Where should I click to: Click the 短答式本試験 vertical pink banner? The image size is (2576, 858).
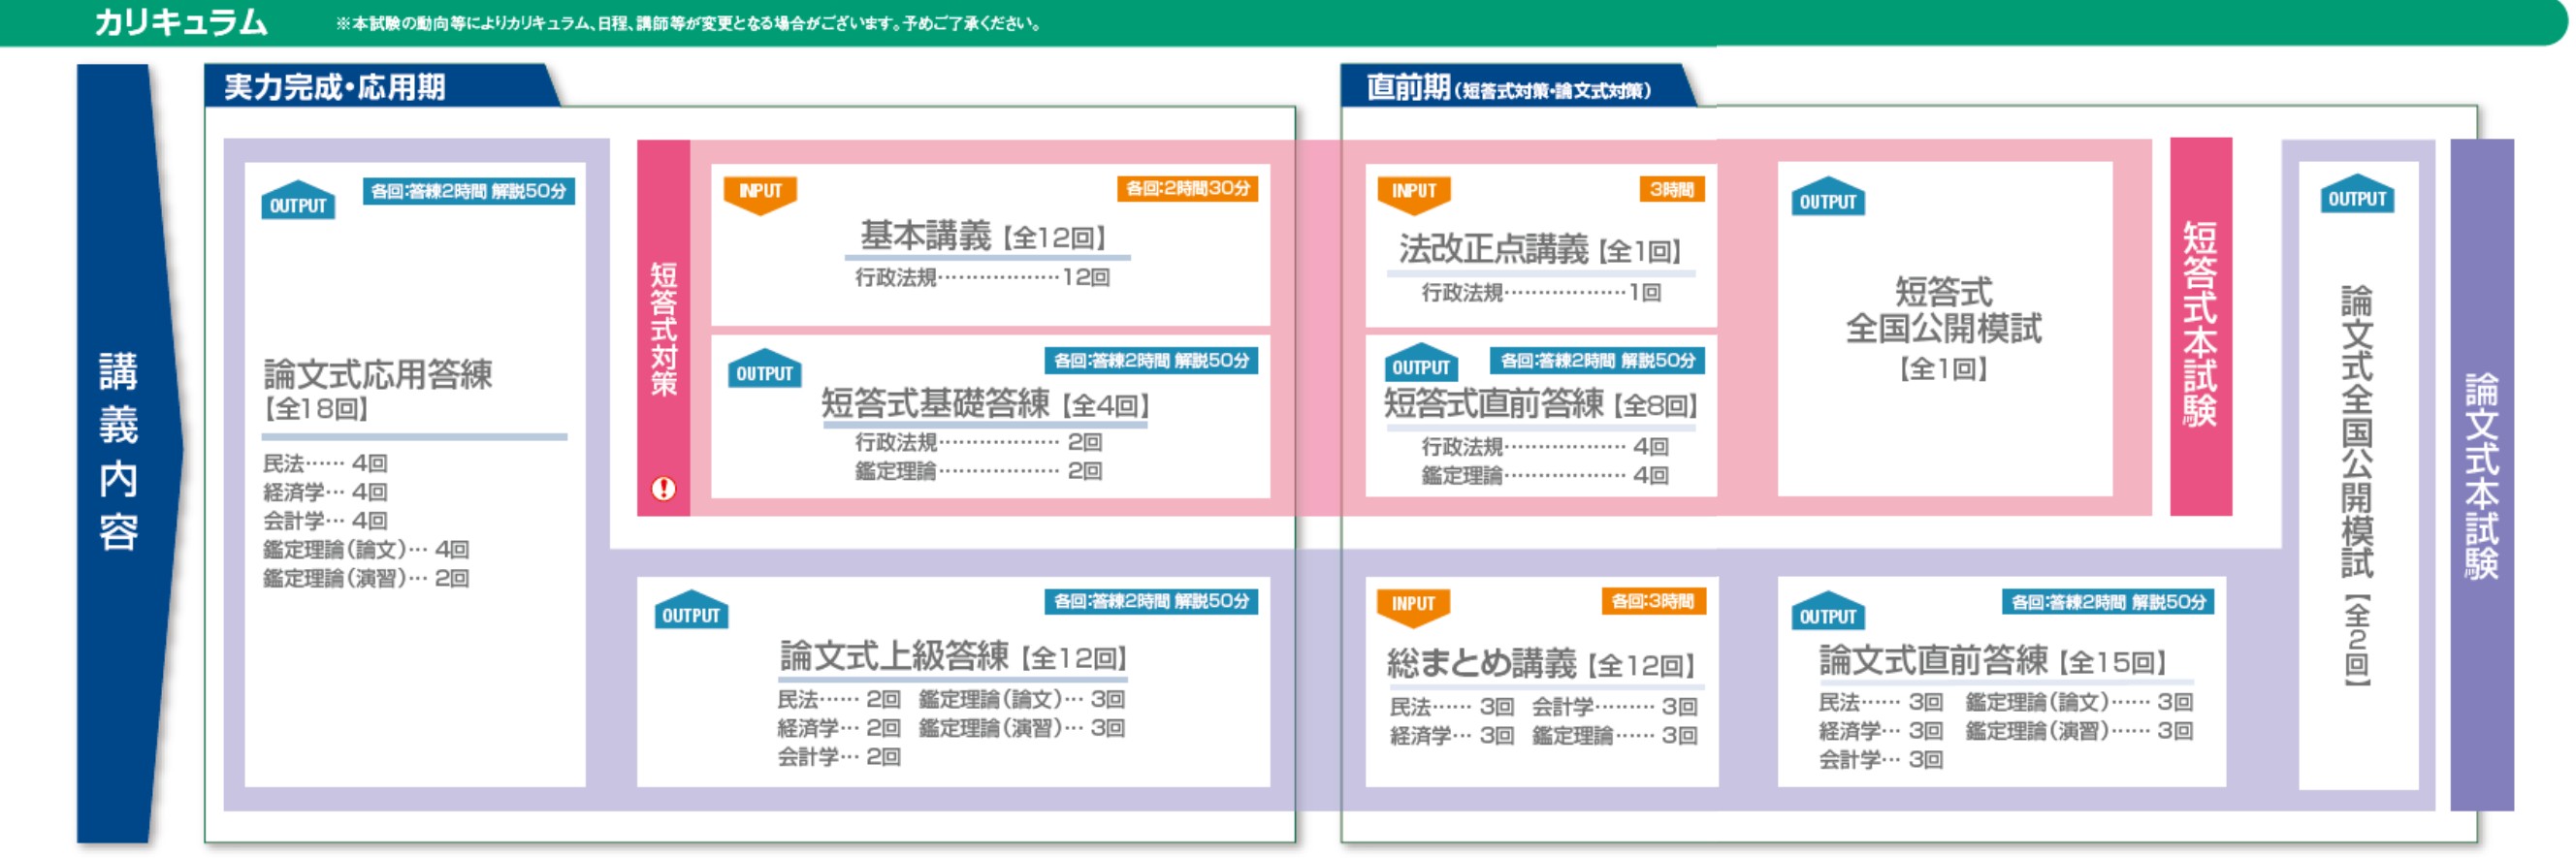(x=2199, y=325)
